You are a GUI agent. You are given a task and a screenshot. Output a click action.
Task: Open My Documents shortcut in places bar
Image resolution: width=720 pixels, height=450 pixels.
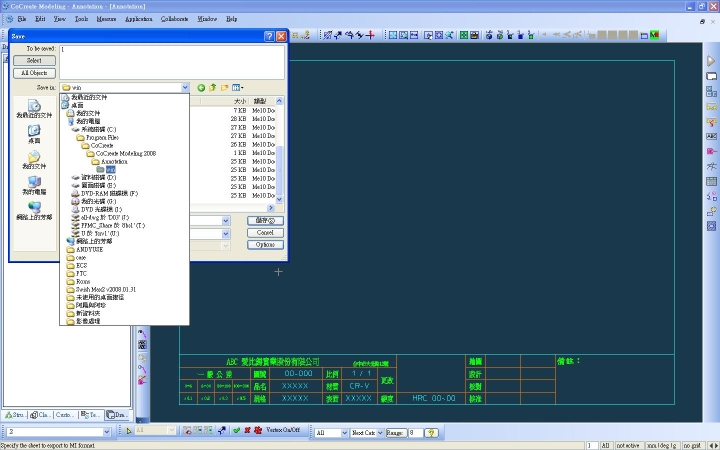point(34,160)
